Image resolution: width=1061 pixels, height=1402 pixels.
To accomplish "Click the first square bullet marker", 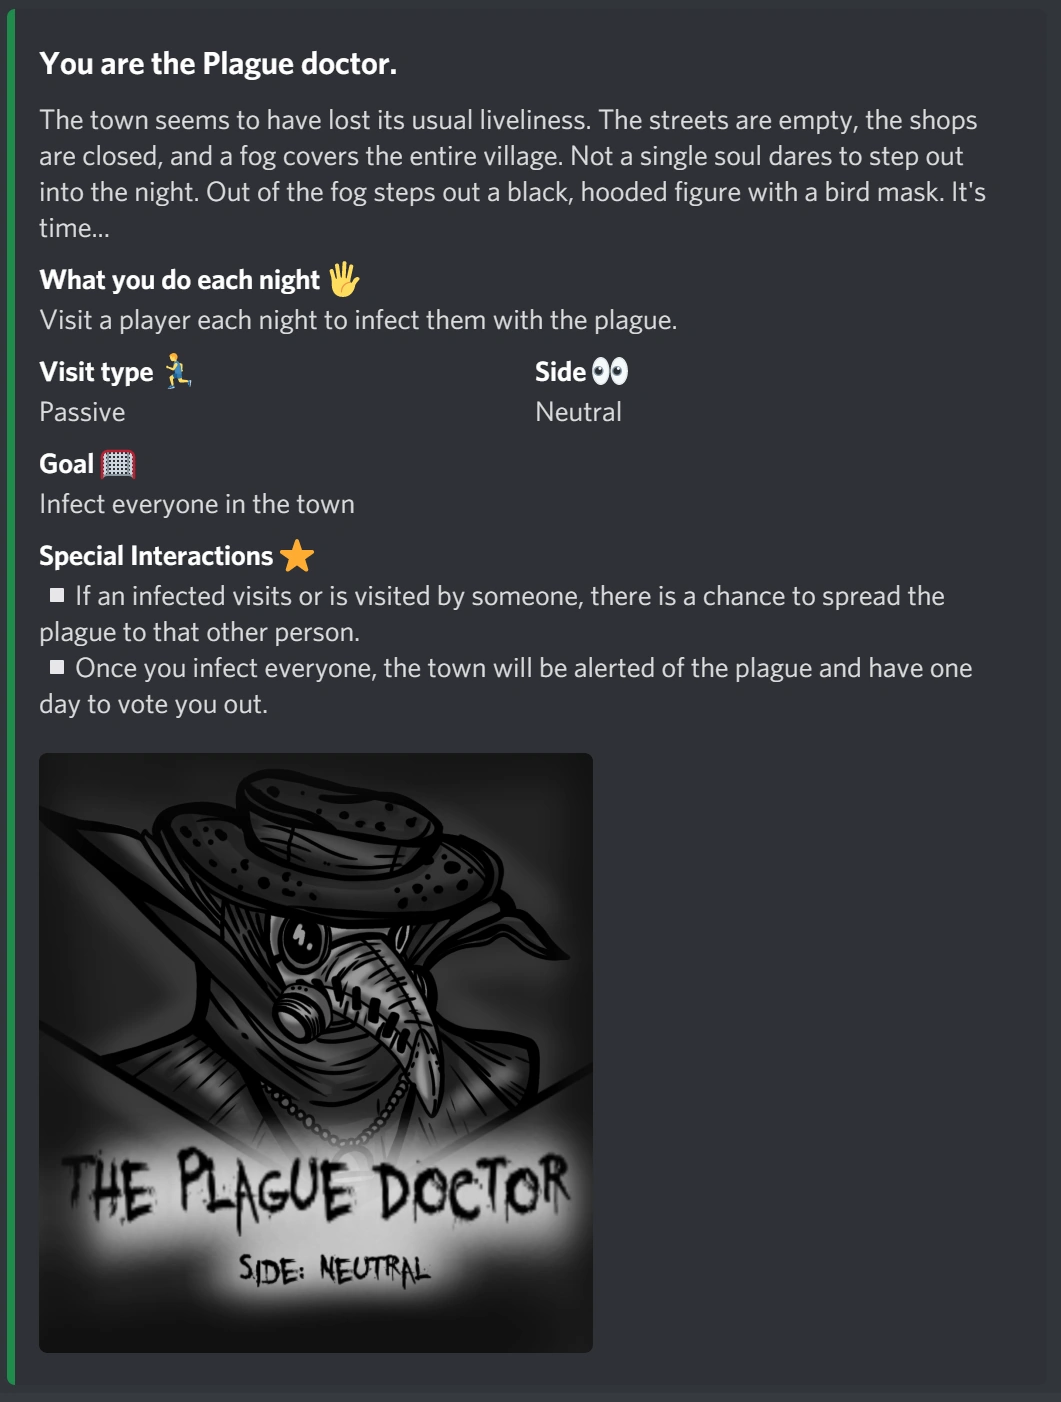I will [57, 595].
